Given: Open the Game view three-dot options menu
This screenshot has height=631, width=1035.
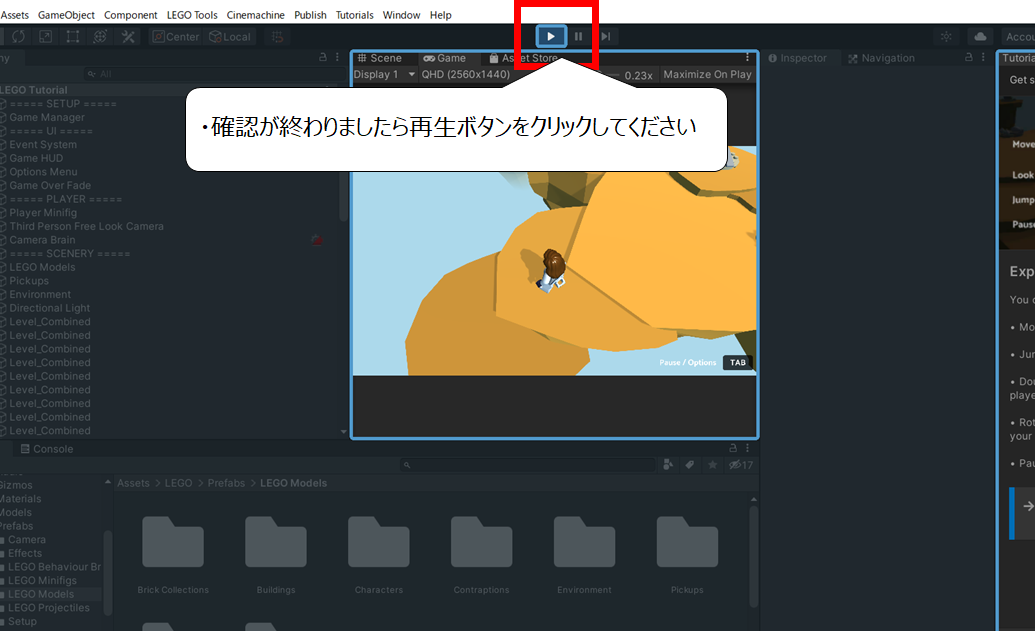Looking at the screenshot, I should [747, 58].
